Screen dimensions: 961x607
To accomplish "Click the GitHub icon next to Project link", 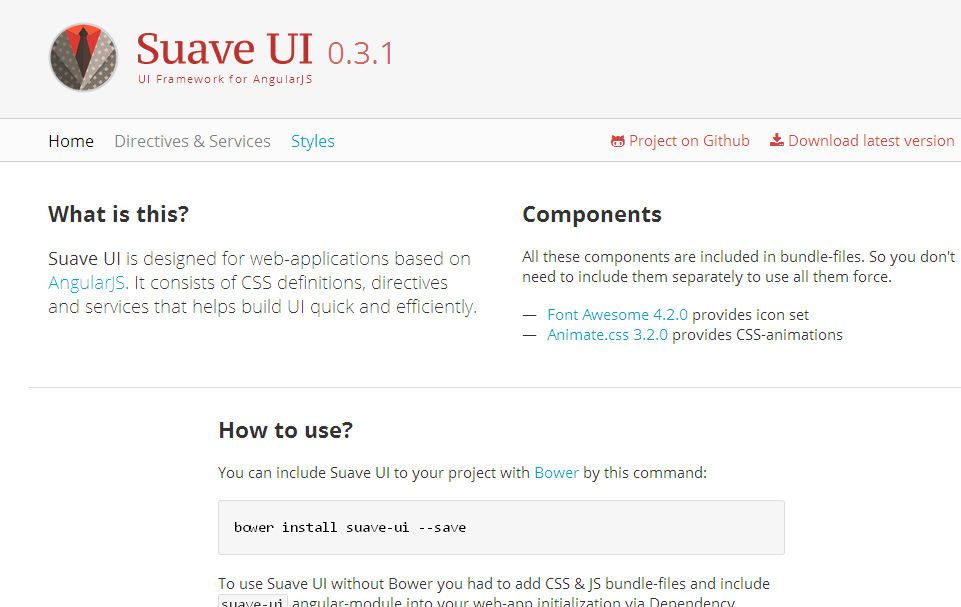I will click(617, 140).
